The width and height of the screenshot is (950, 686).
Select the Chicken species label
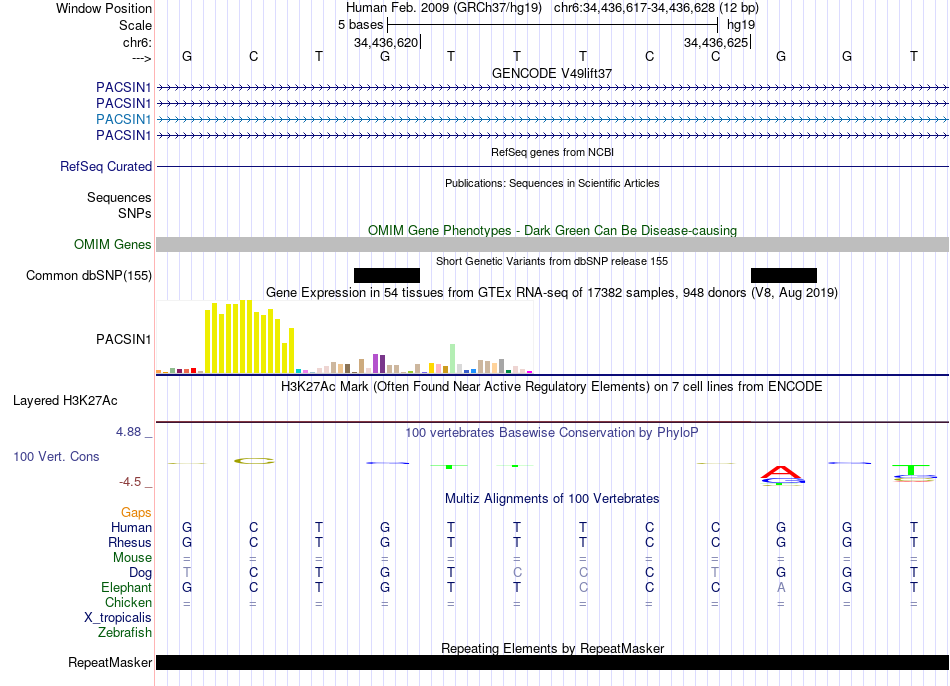(x=128, y=602)
